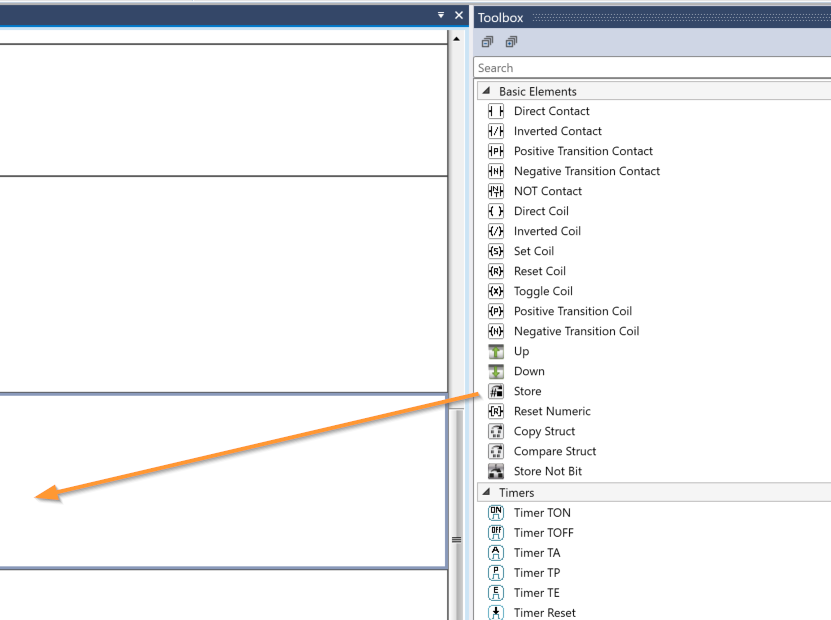This screenshot has height=620, width=831.
Task: Collapse the Timers section
Action: (487, 492)
